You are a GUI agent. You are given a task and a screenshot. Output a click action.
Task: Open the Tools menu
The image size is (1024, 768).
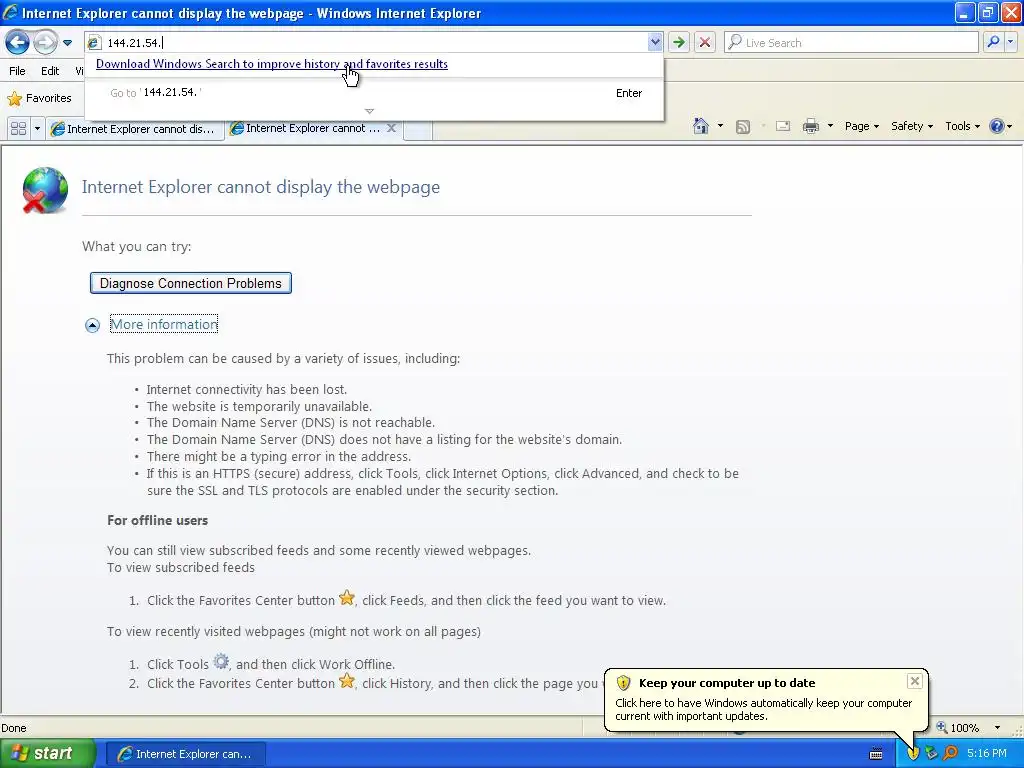click(962, 127)
